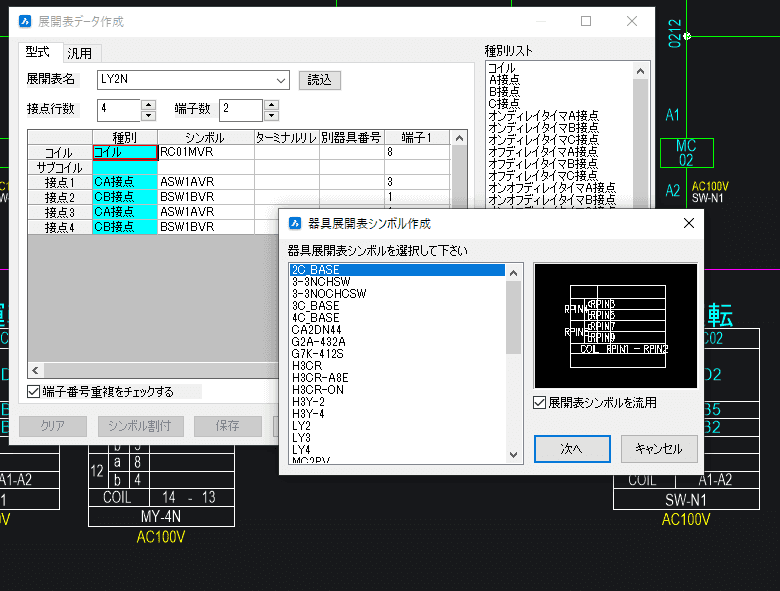Click the MC 02 symbol in drawing
This screenshot has height=591, width=780.
tap(686, 153)
